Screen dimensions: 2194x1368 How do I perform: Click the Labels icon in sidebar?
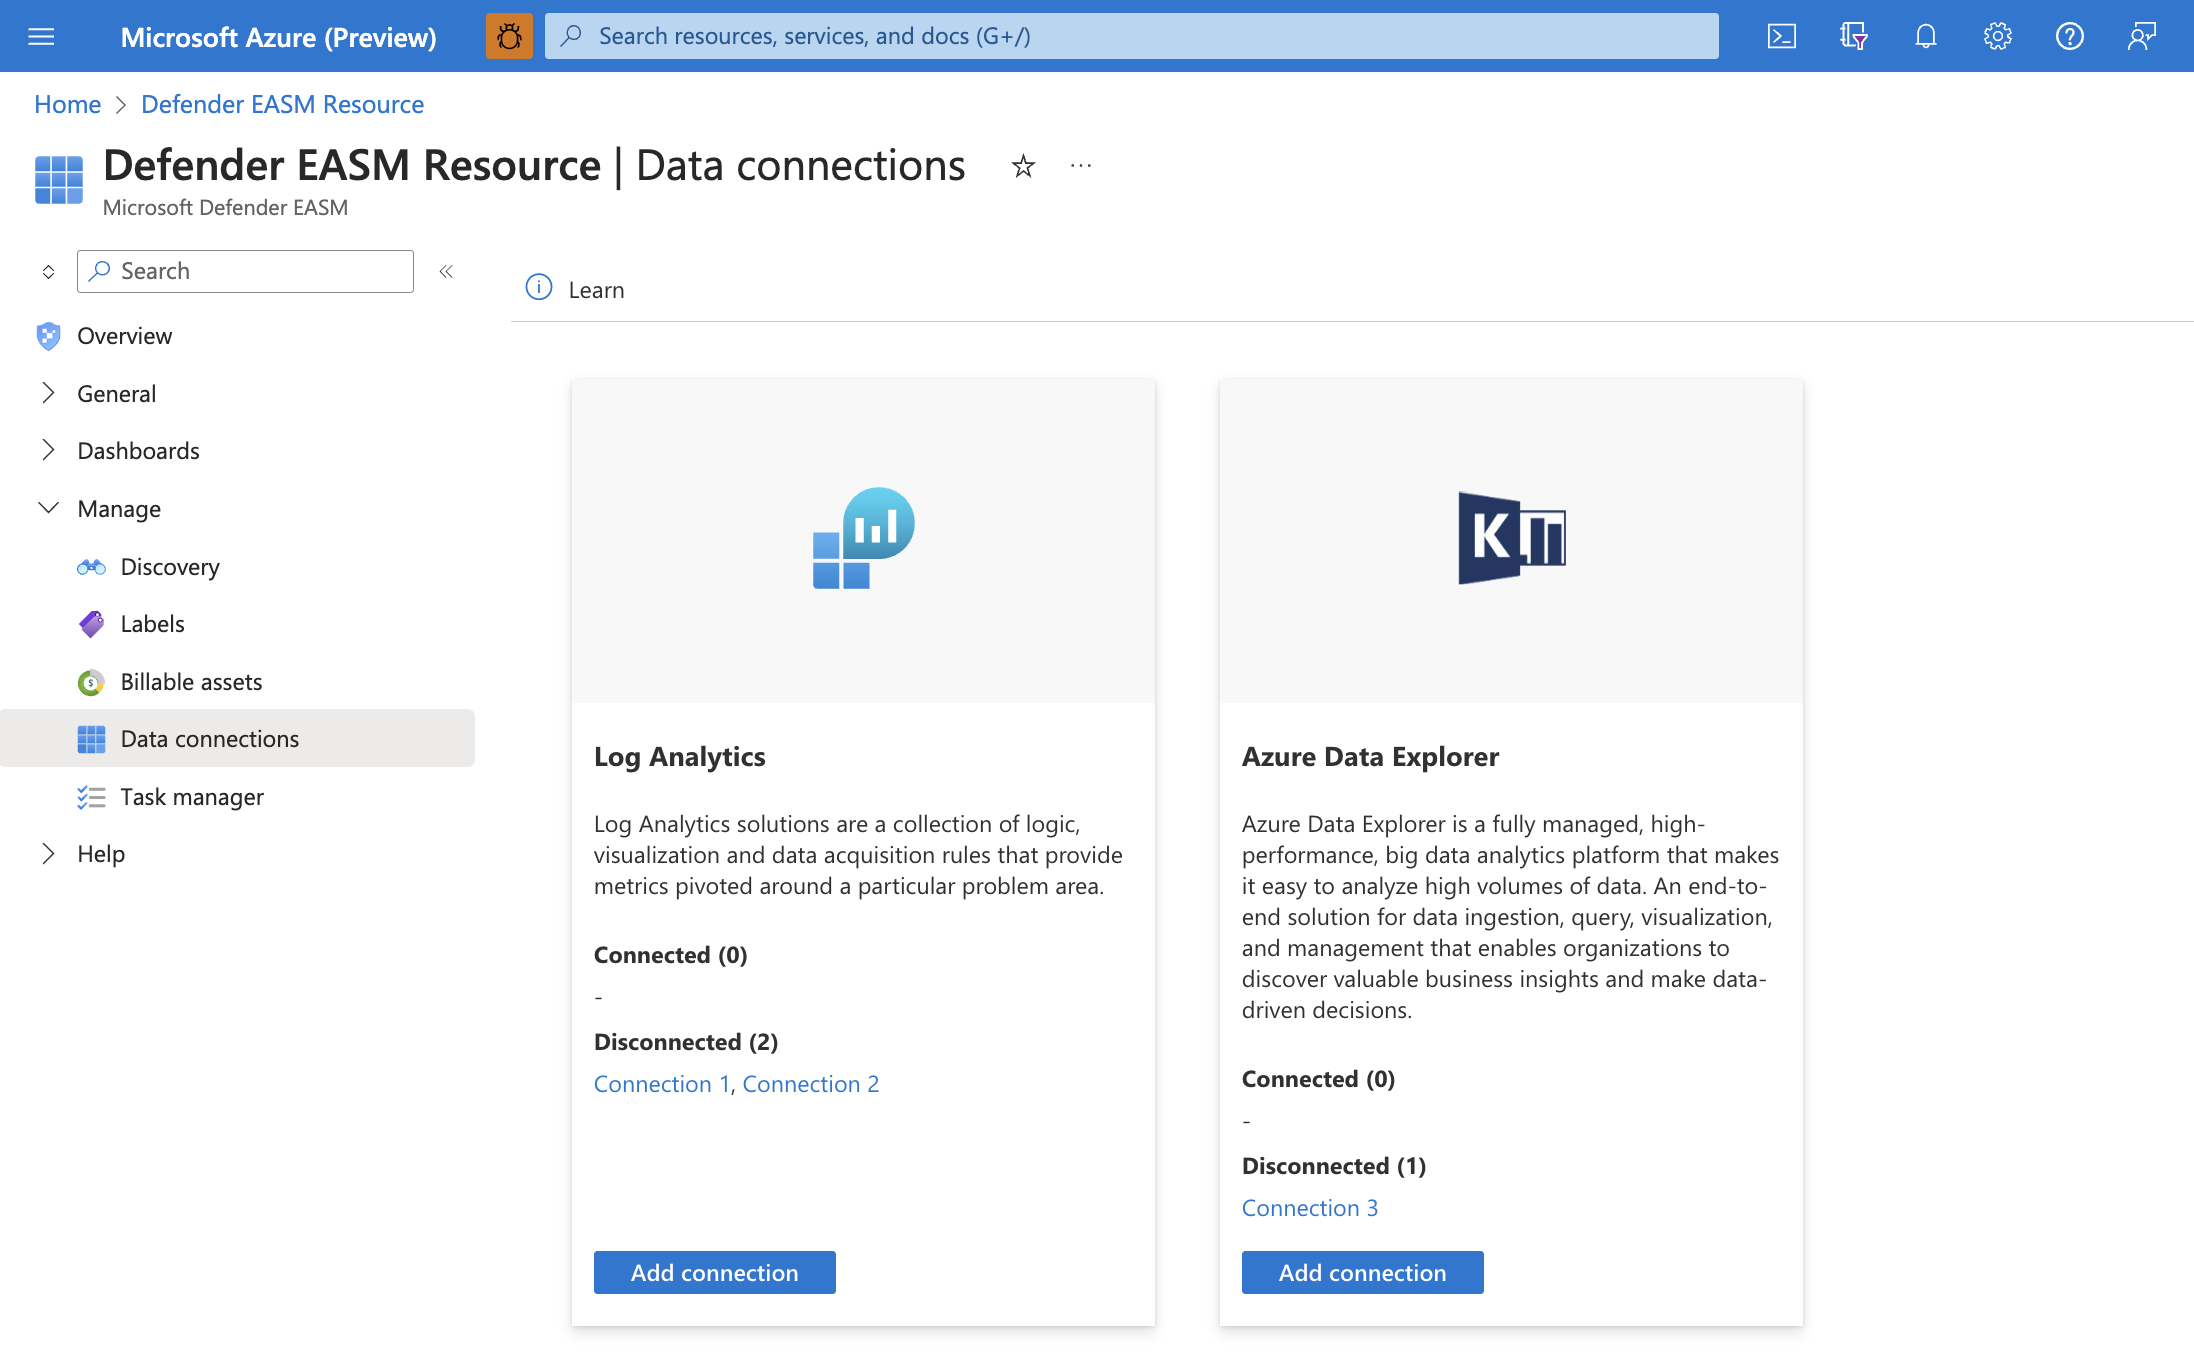(x=91, y=623)
